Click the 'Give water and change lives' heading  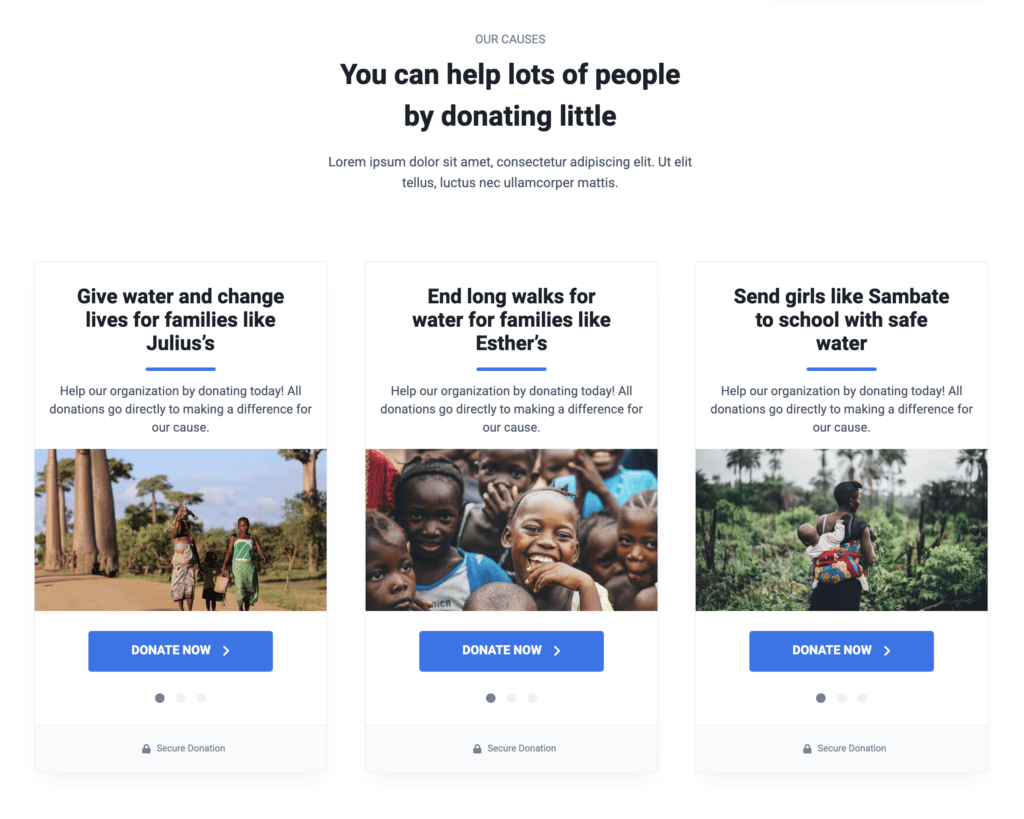(180, 319)
